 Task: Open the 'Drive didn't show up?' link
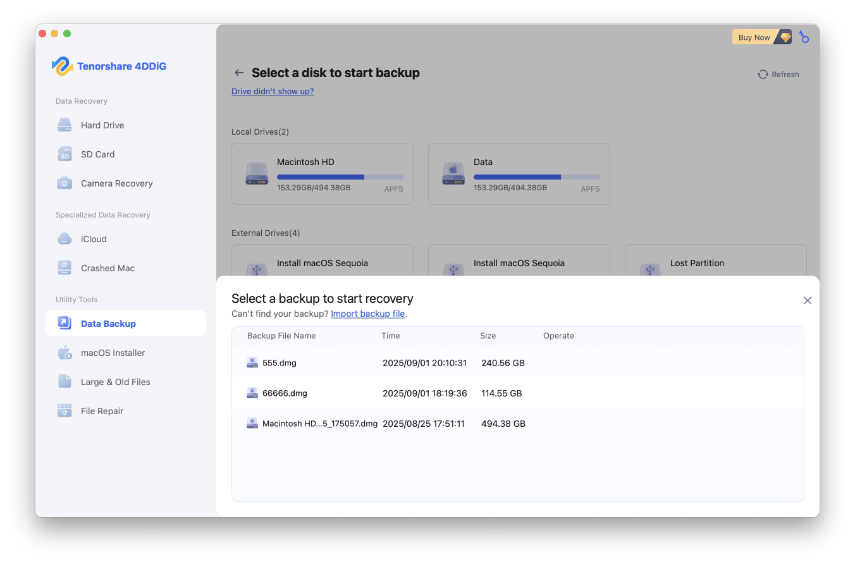tap(273, 91)
